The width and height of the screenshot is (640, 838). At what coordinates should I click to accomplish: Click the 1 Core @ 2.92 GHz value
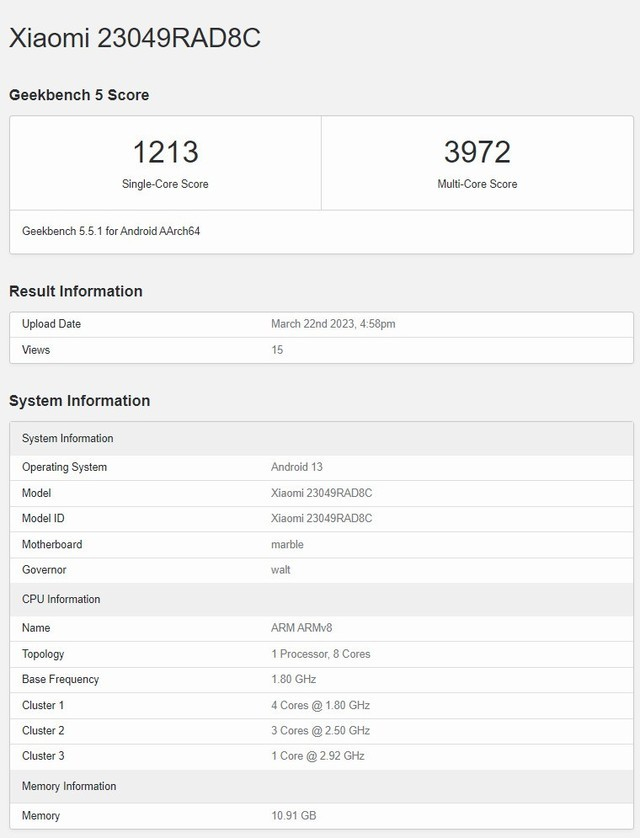point(318,756)
